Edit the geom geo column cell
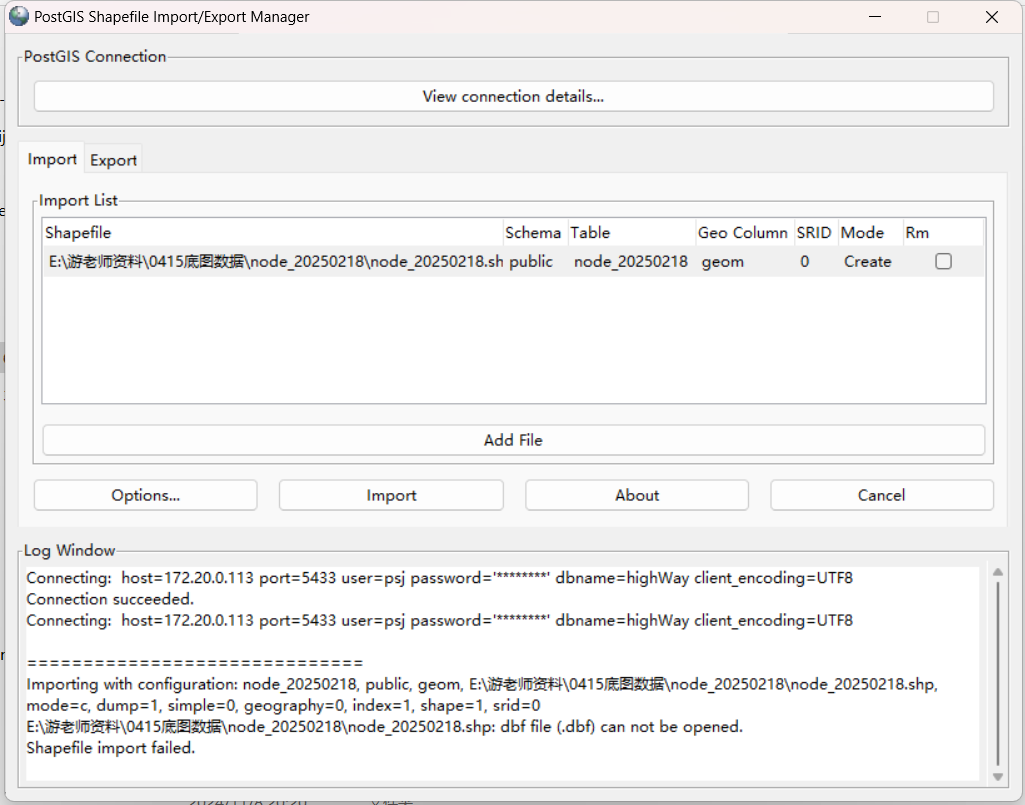1025x805 pixels. tap(745, 262)
